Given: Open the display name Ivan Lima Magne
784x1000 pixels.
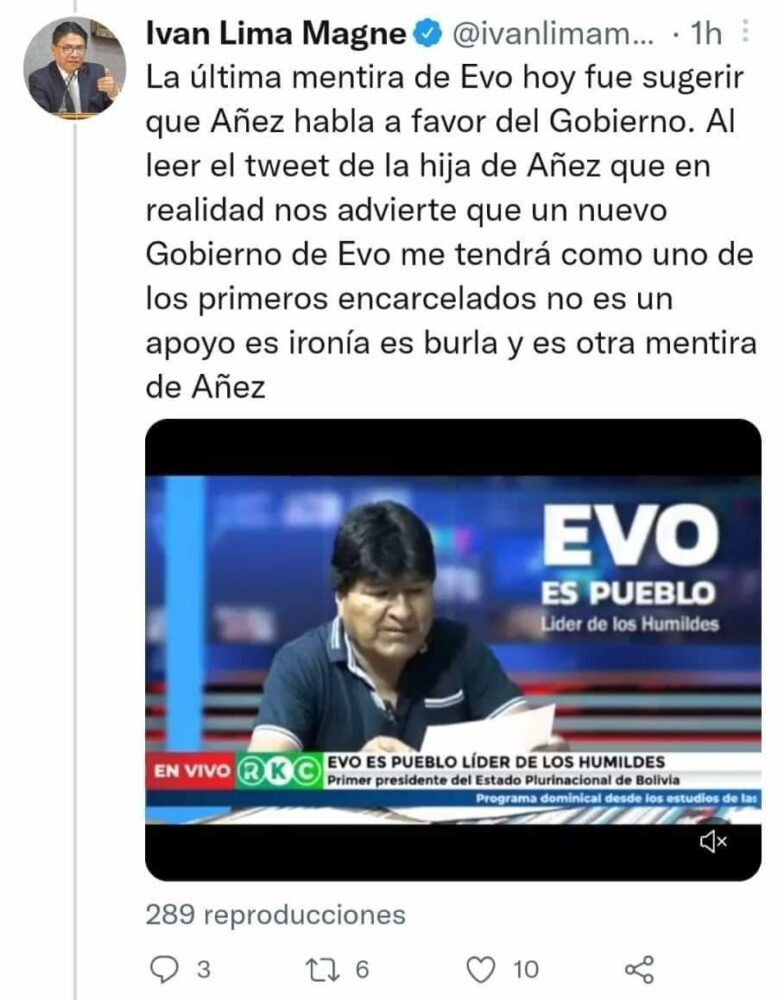Looking at the screenshot, I should click(276, 33).
